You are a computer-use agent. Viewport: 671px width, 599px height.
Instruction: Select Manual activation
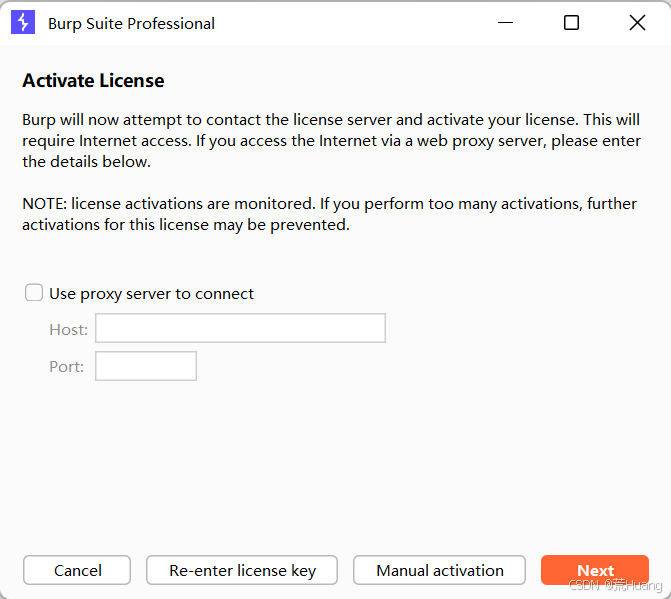click(x=439, y=570)
